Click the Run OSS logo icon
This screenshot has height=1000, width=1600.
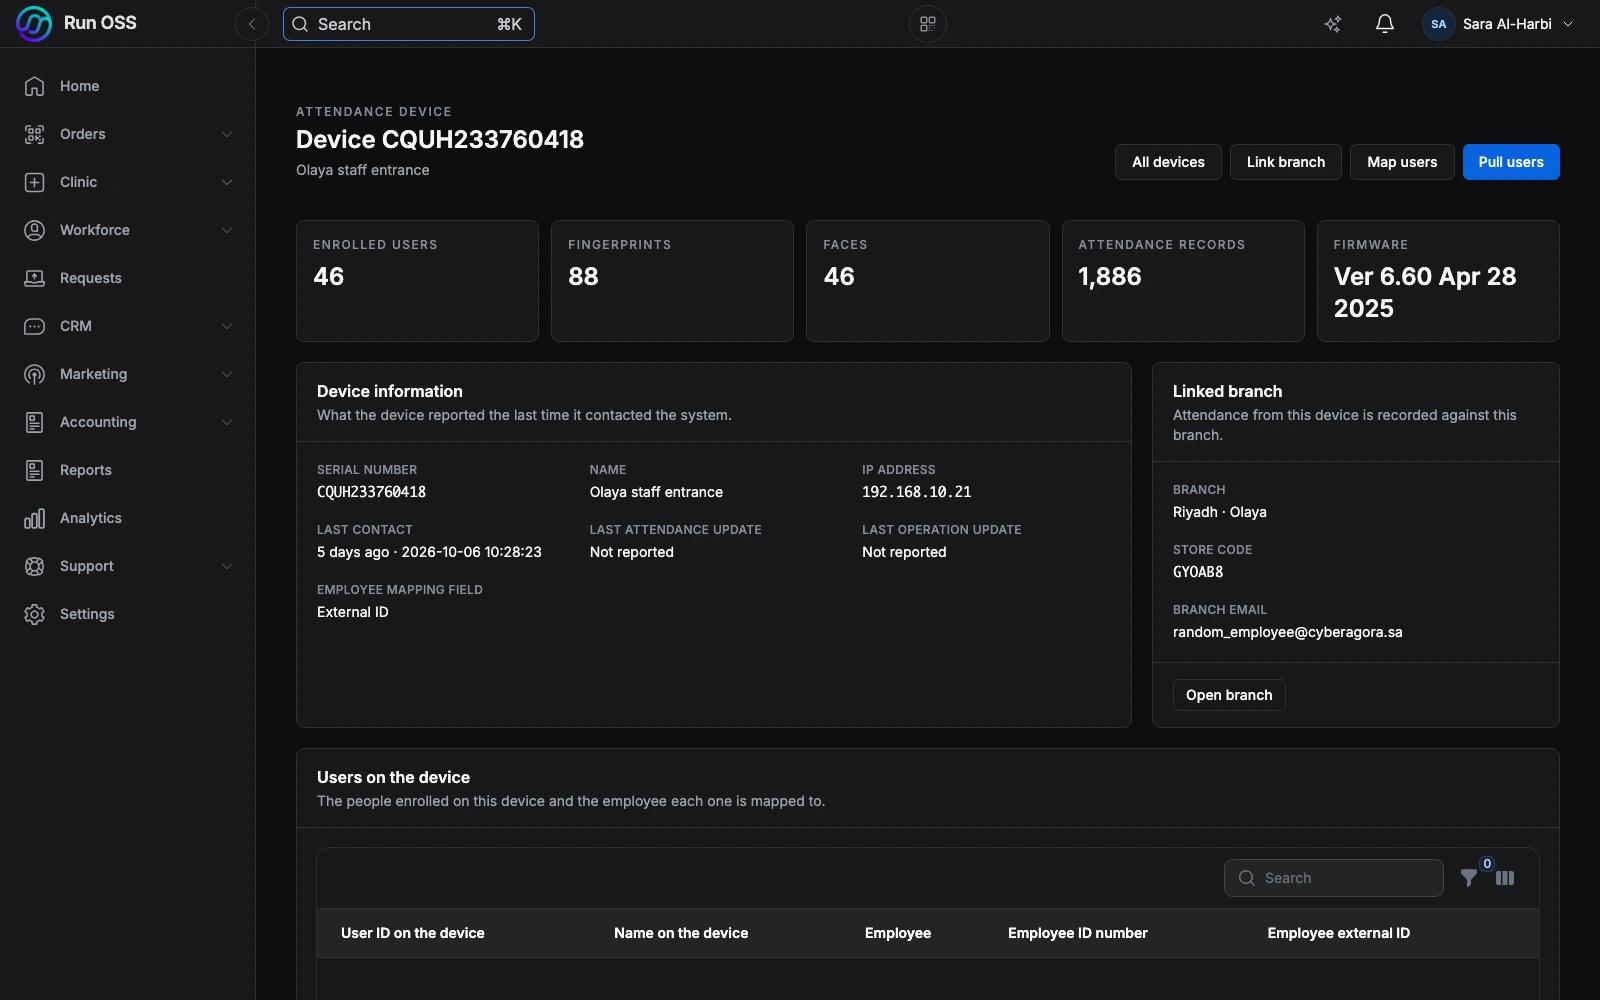(34, 24)
